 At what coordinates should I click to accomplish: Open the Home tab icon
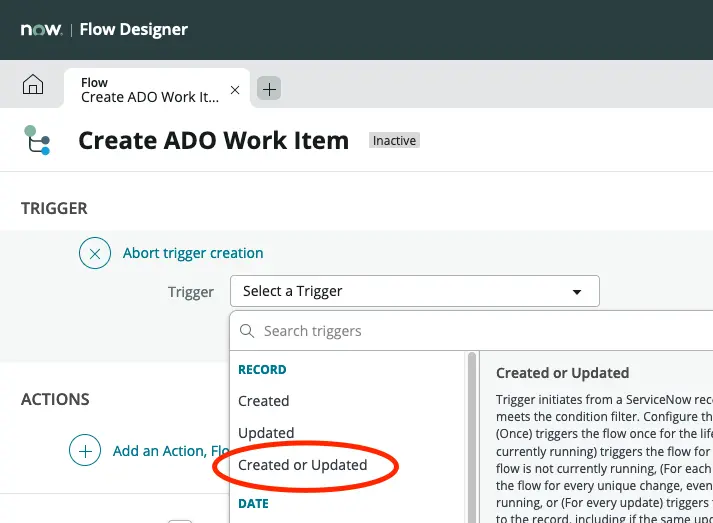pyautogui.click(x=33, y=87)
